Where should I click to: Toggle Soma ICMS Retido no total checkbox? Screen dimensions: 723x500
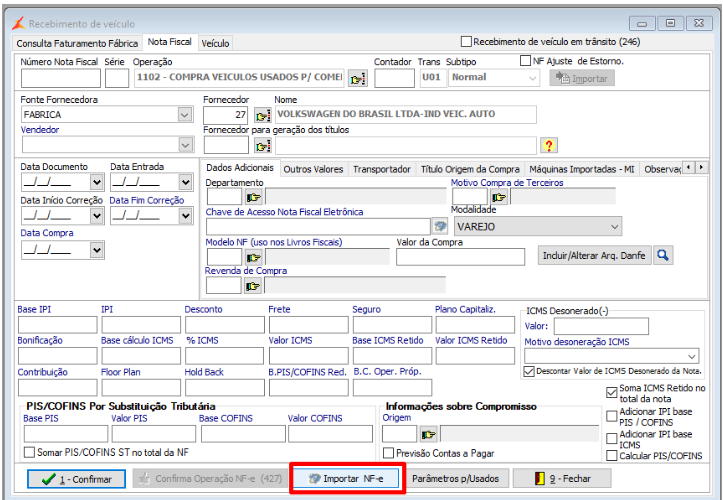(612, 392)
